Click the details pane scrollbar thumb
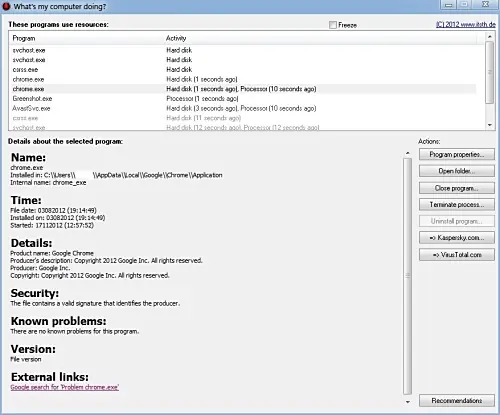This screenshot has width=500, height=415. [x=408, y=276]
